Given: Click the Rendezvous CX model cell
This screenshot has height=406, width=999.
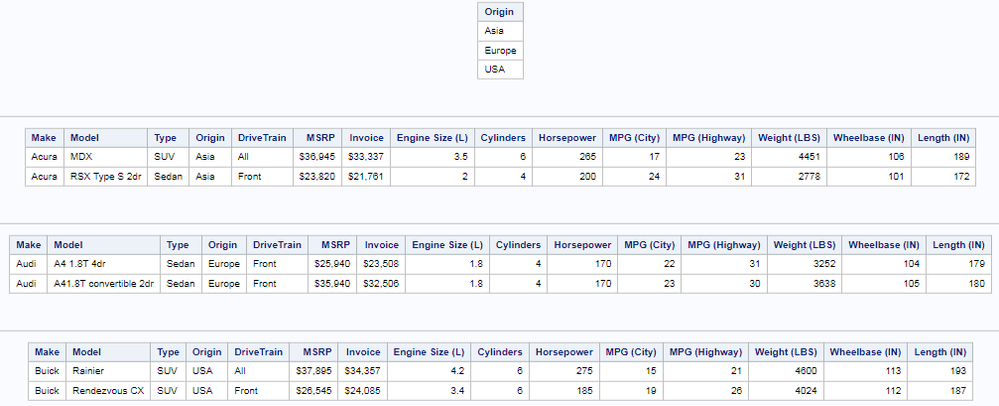Looking at the screenshot, I should 108,391.
